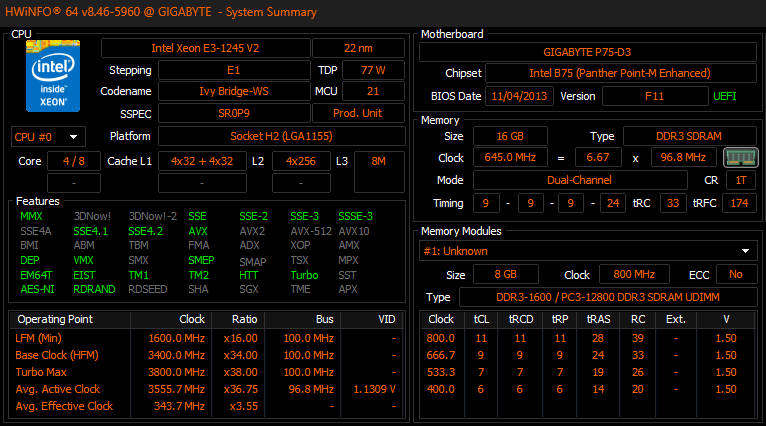
Task: Click the Turbo feature label
Action: pos(304,275)
